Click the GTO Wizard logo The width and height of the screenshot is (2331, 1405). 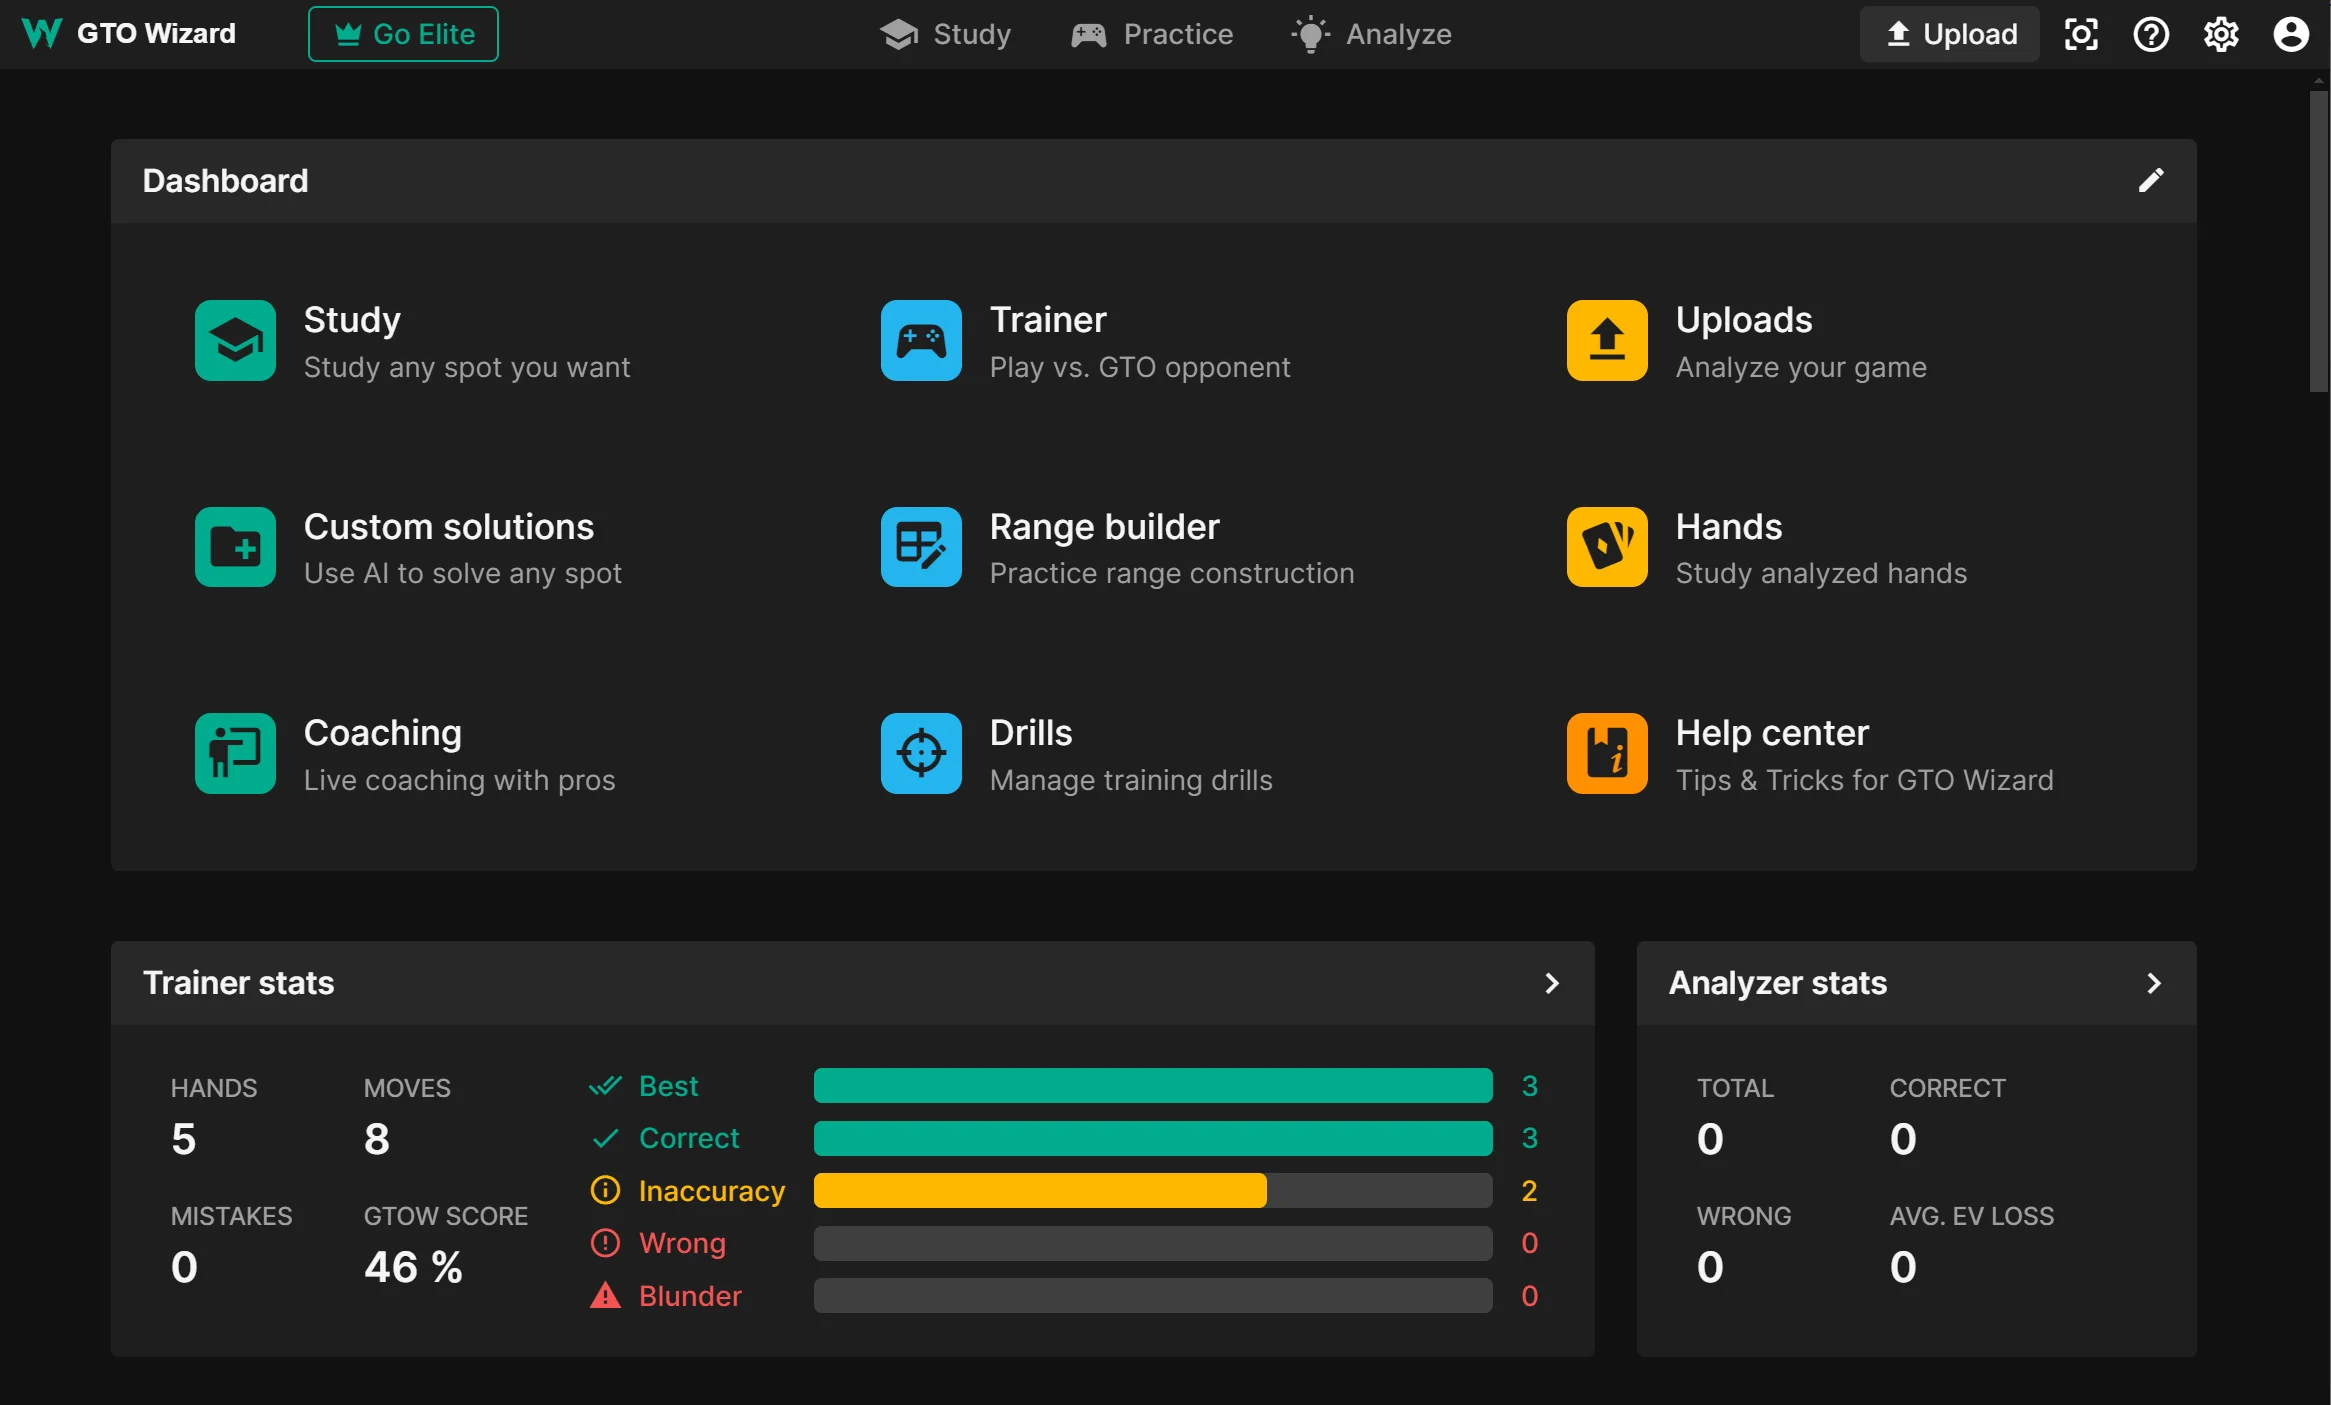click(129, 34)
